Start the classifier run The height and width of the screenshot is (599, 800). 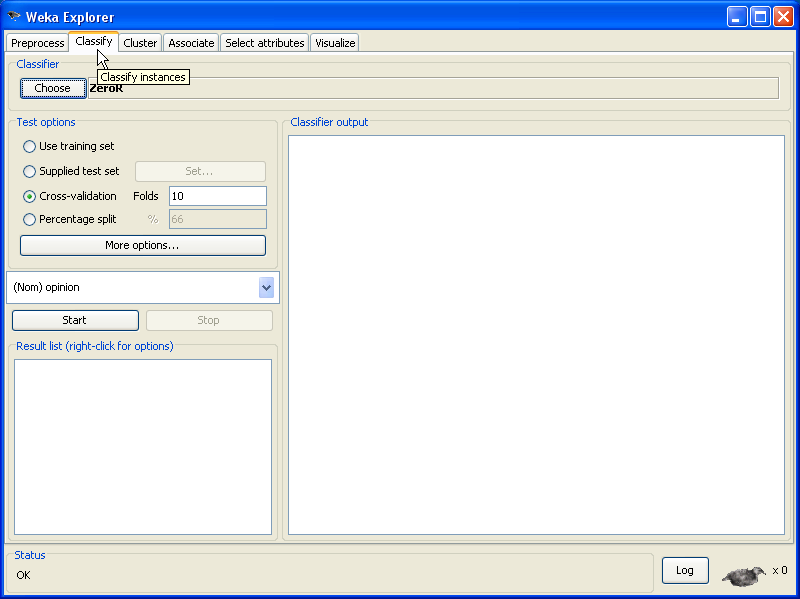click(76, 320)
